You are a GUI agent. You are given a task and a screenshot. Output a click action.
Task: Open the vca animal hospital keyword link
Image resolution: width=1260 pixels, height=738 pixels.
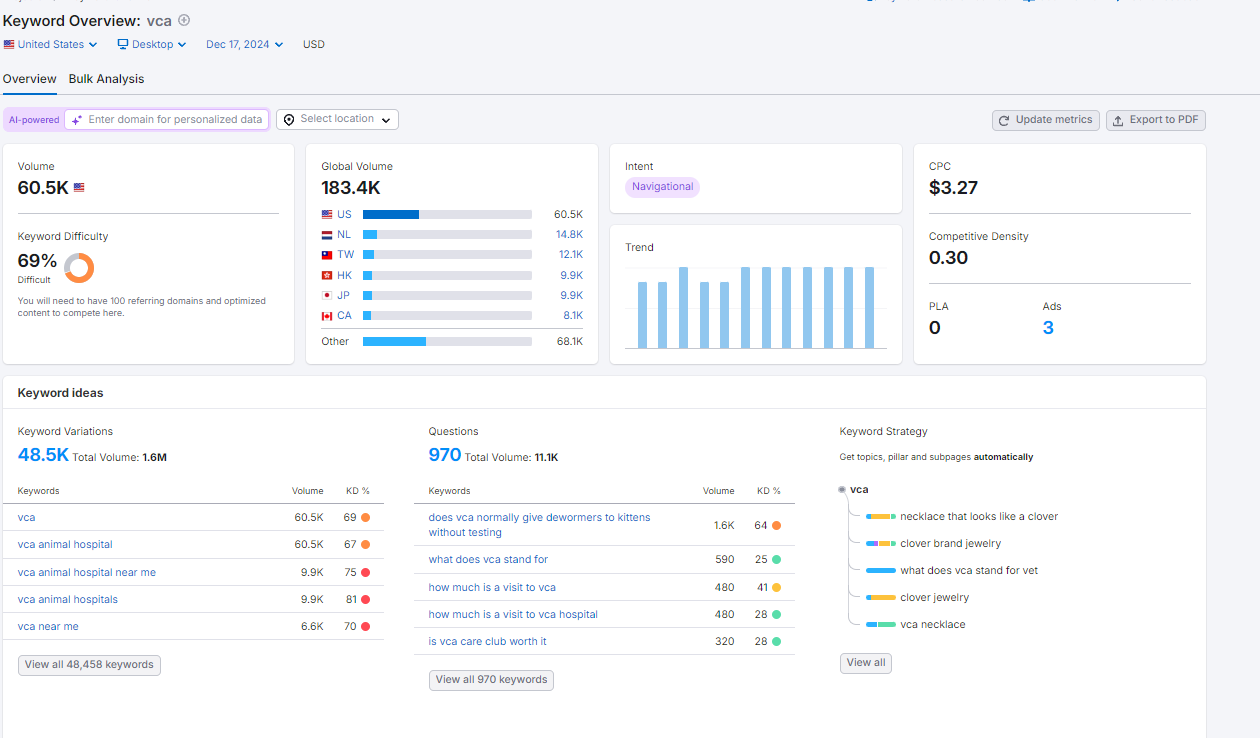(x=65, y=545)
